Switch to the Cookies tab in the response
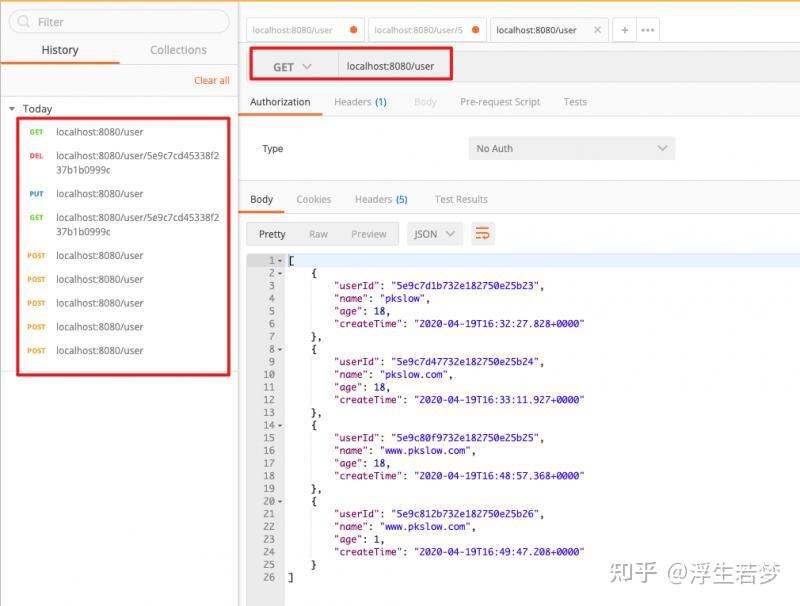This screenshot has height=606, width=800. click(313, 198)
